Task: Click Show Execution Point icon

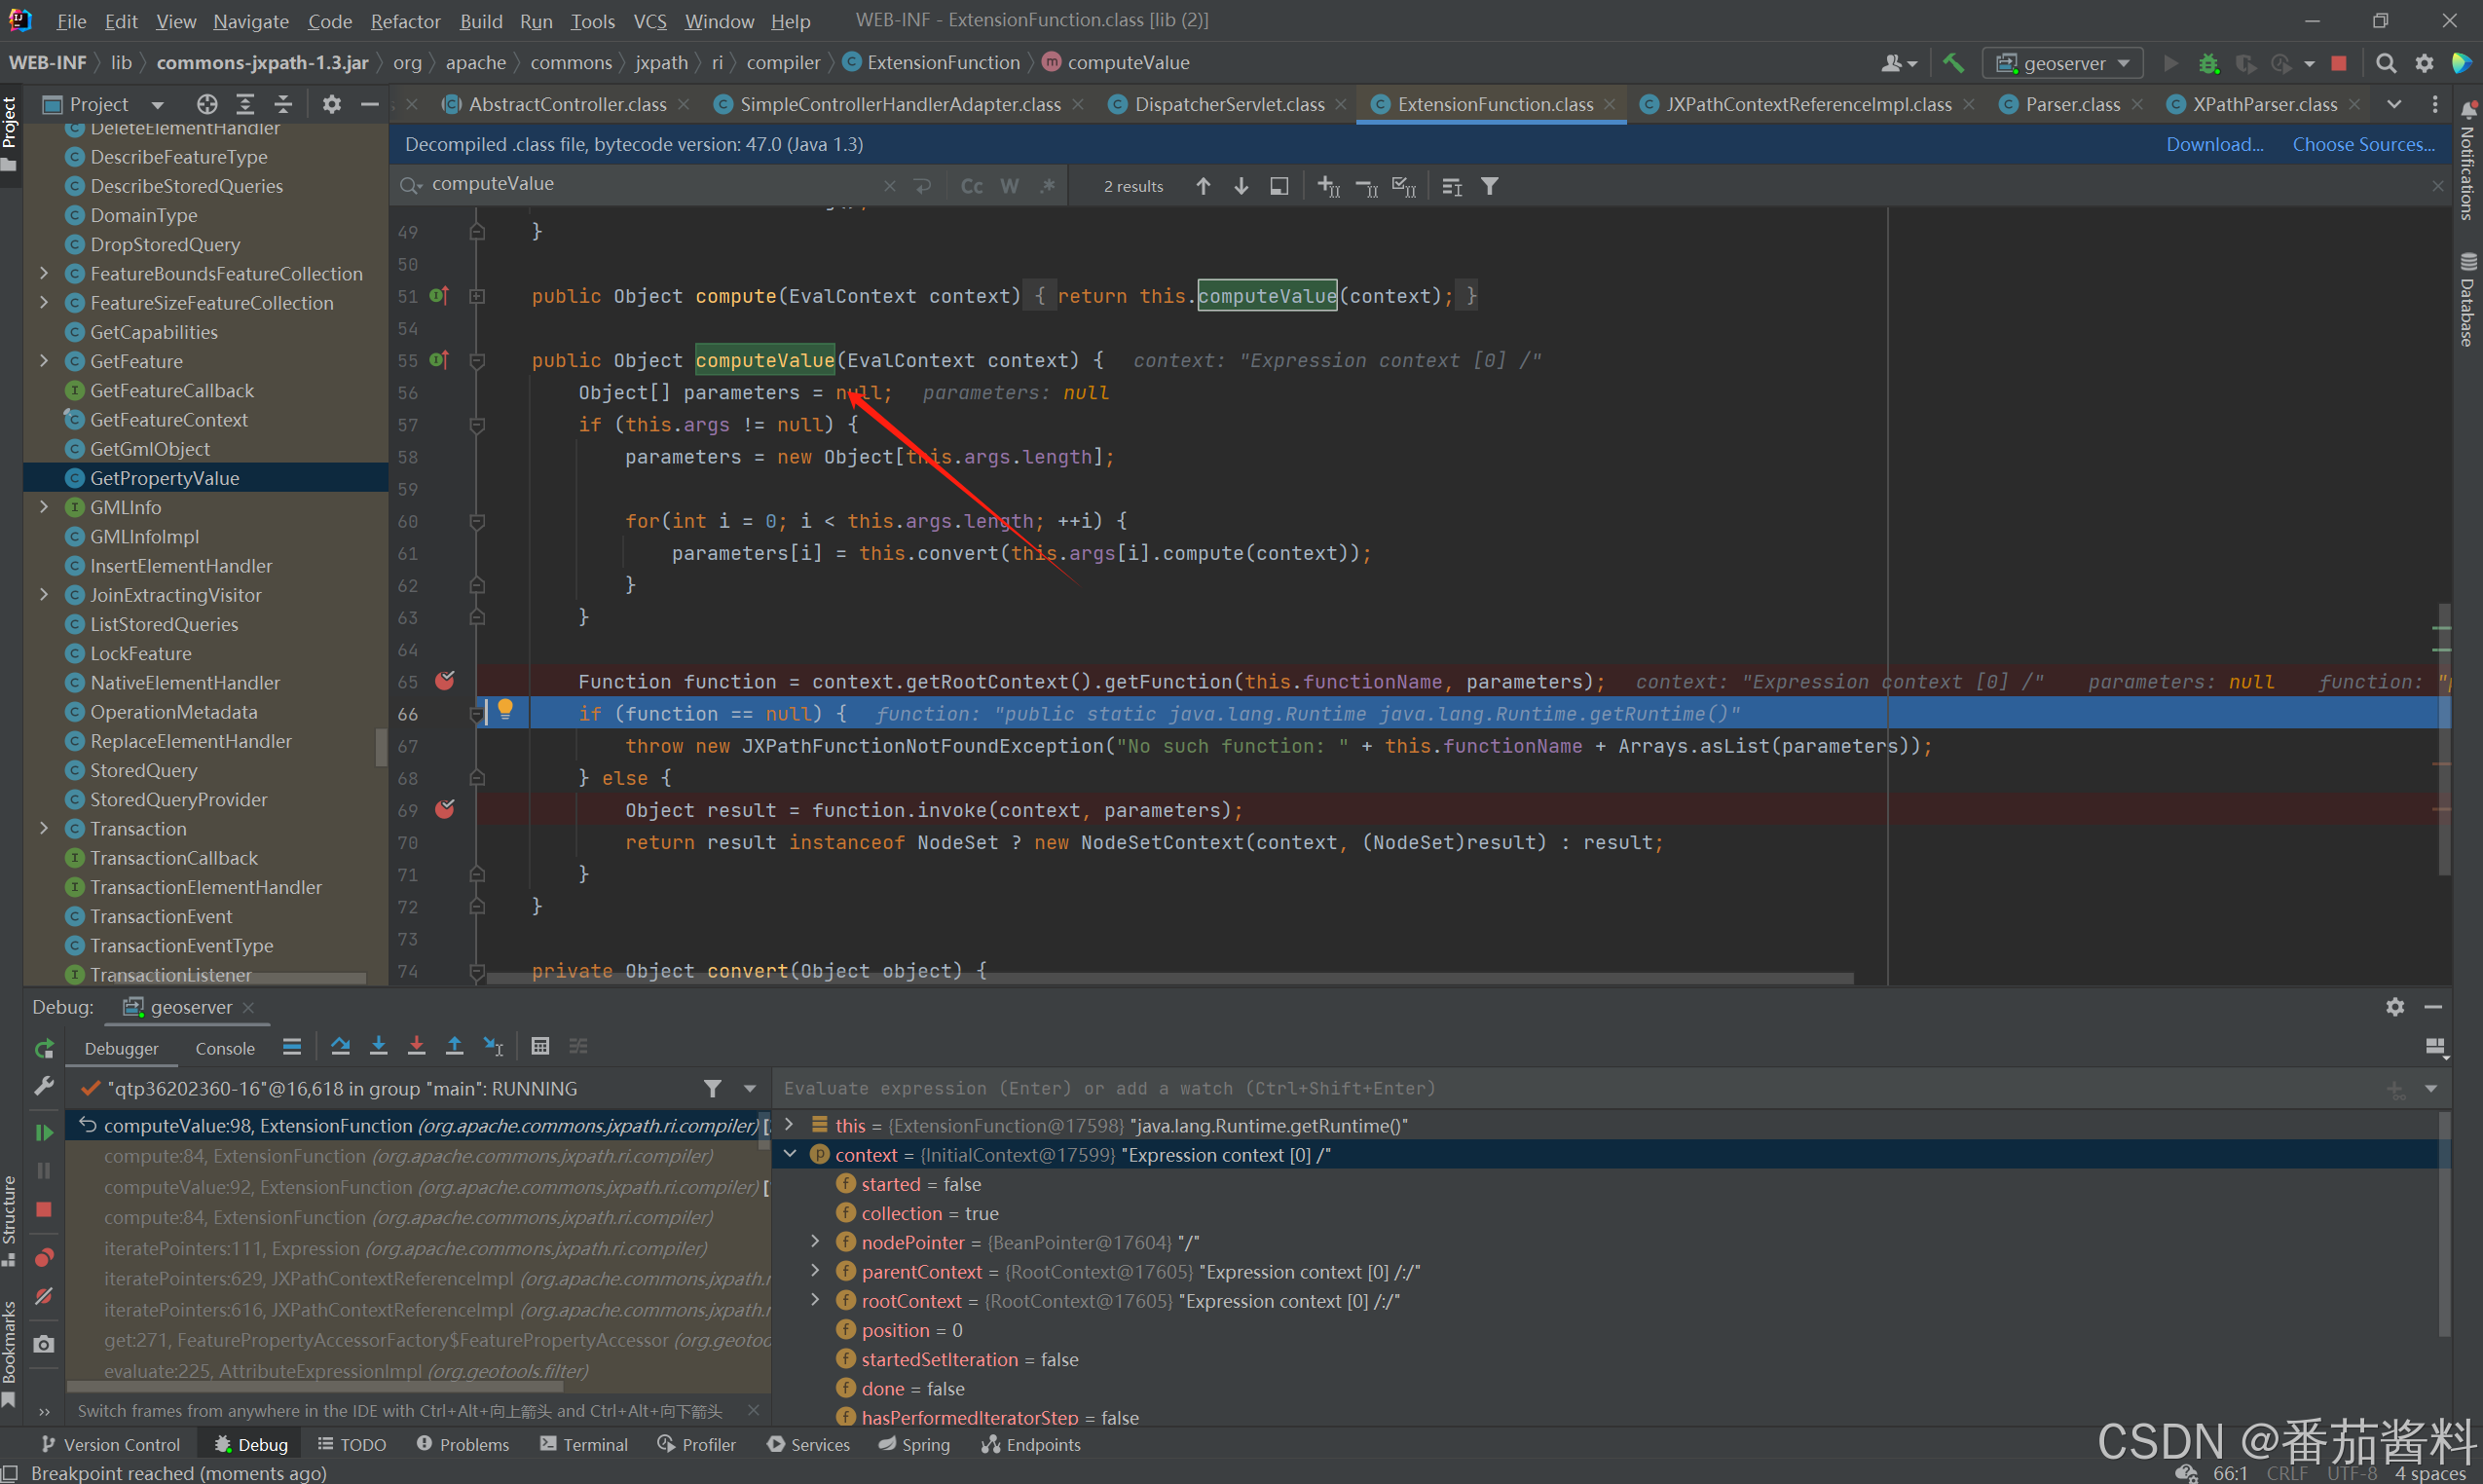Action: (292, 1046)
